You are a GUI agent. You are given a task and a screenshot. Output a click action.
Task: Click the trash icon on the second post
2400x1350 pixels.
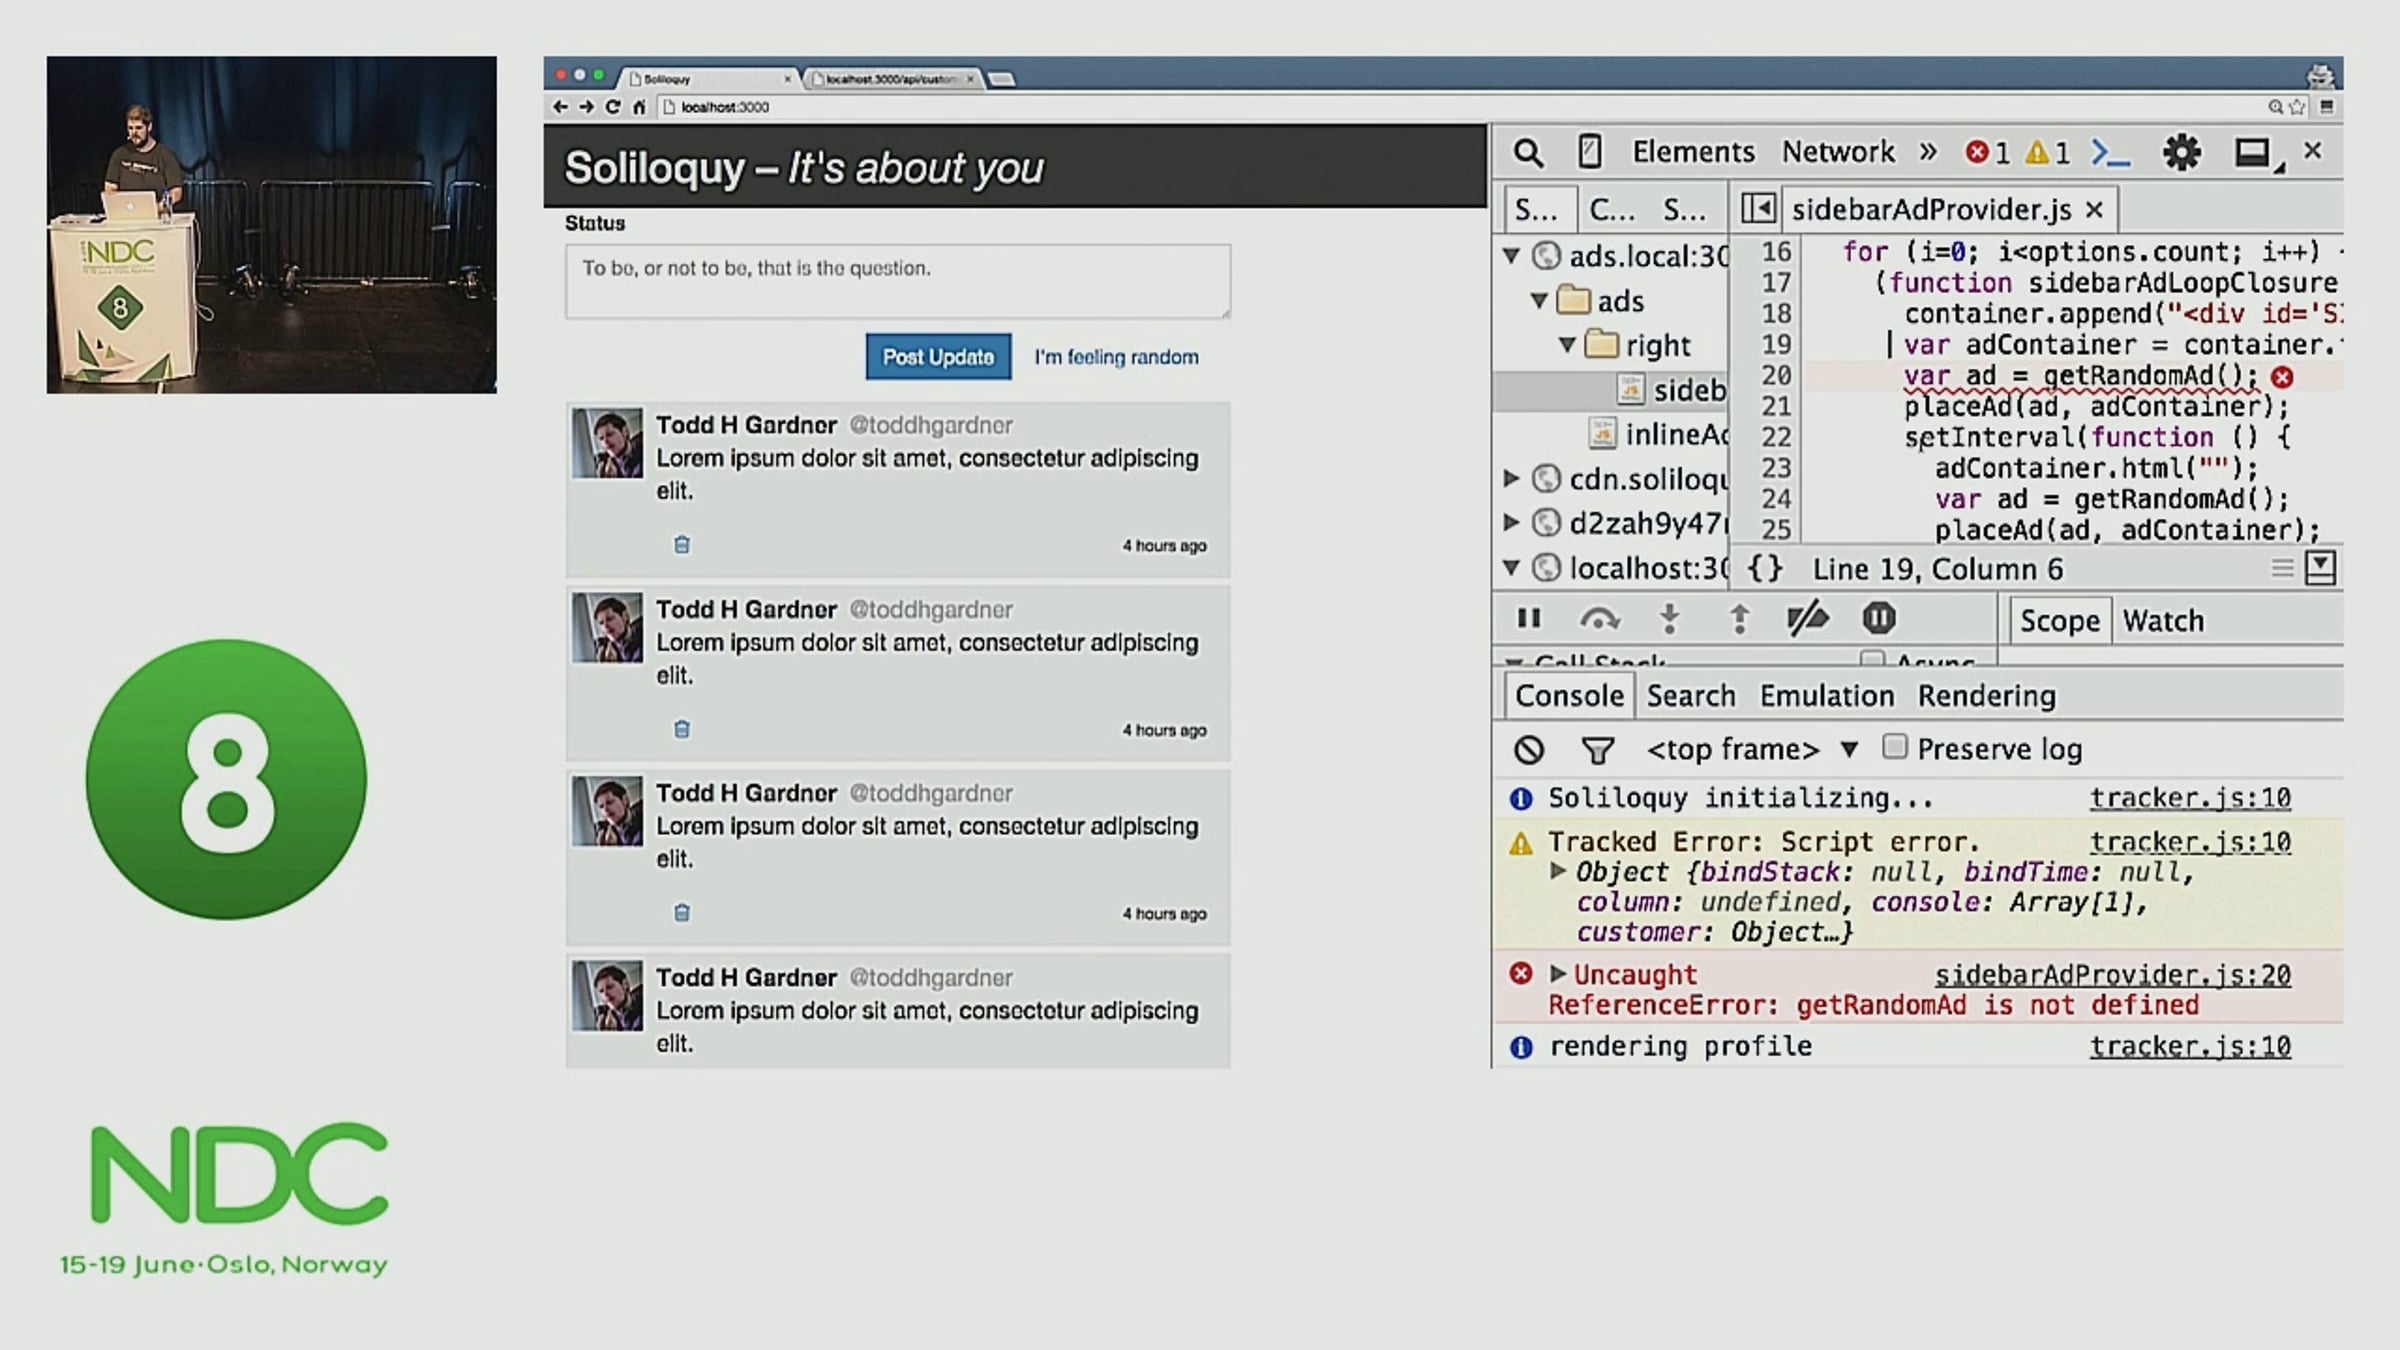[682, 729]
